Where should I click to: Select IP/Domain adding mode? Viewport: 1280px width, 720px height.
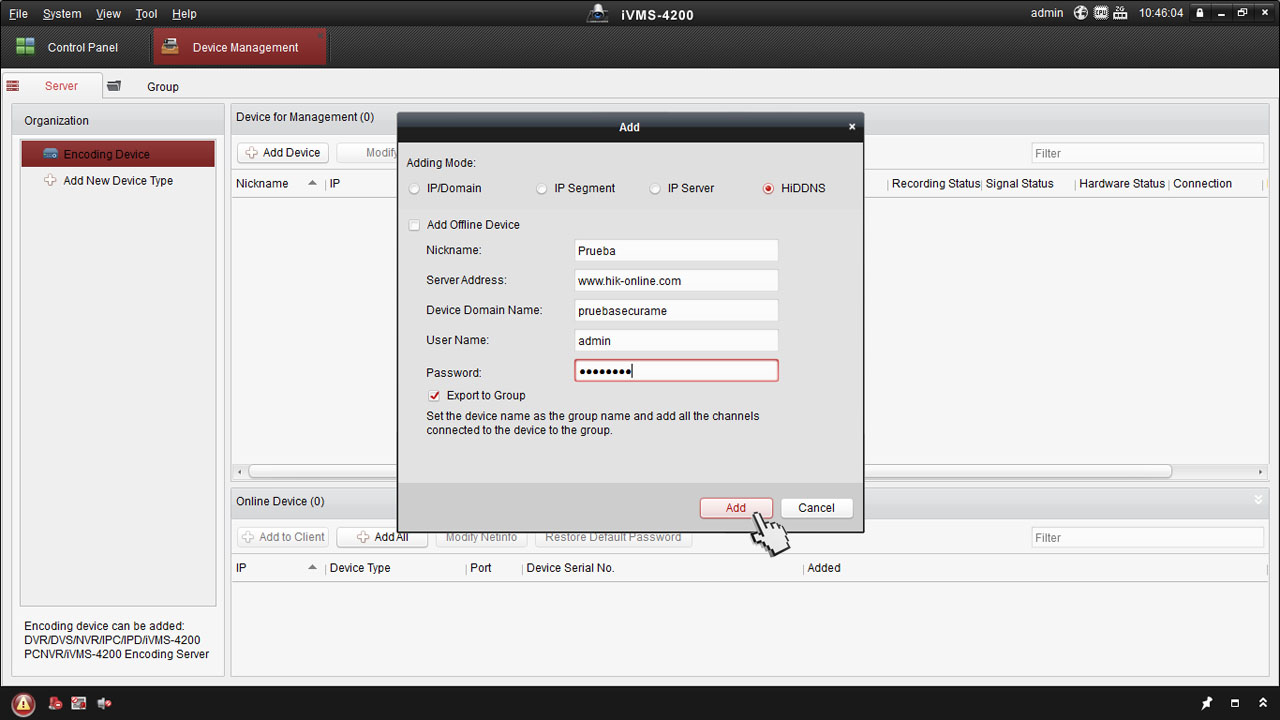[x=415, y=189]
